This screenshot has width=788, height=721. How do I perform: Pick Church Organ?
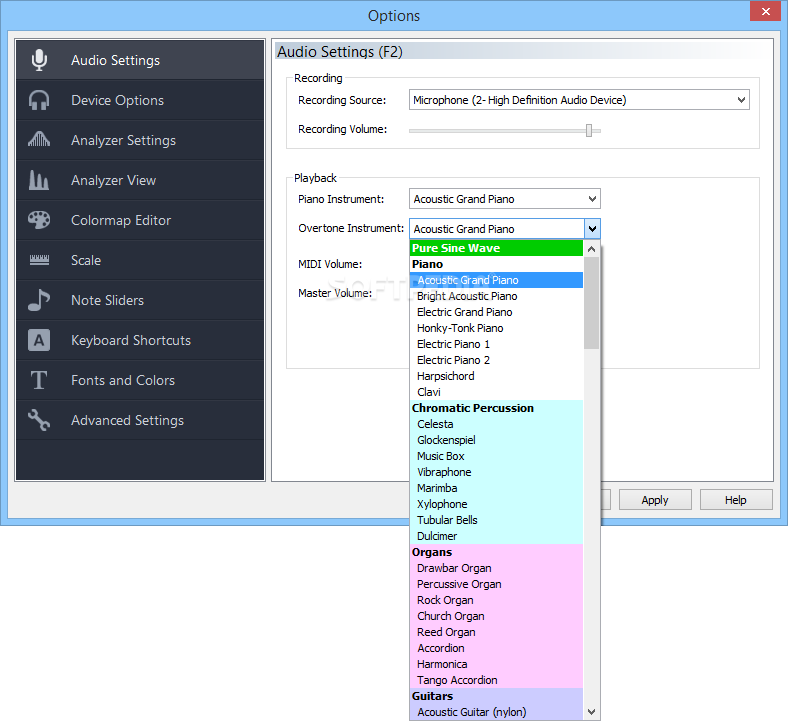click(497, 616)
